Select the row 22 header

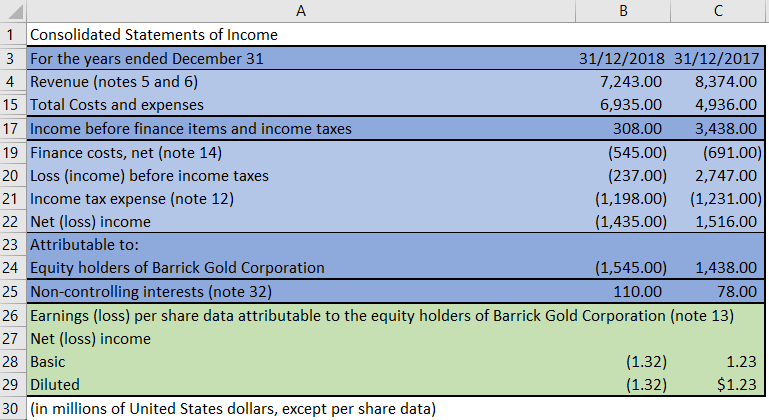tap(12, 221)
